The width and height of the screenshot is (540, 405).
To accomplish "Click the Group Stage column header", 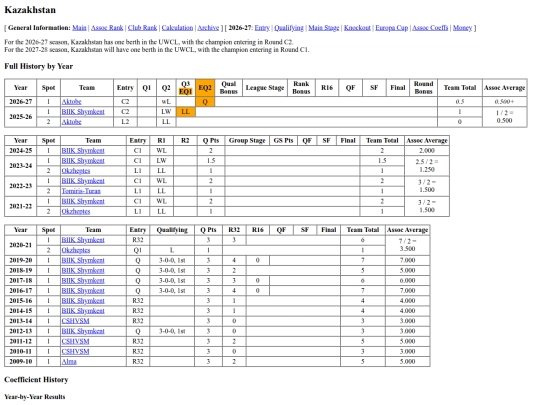I will [247, 141].
